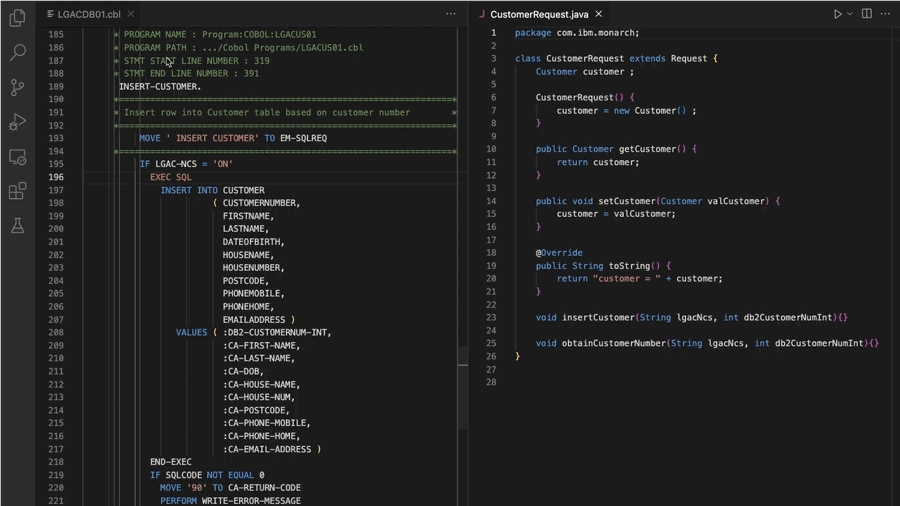Click the COBOL editor vertical scrollbar thumb
This screenshot has width=900, height=506.
[463, 387]
